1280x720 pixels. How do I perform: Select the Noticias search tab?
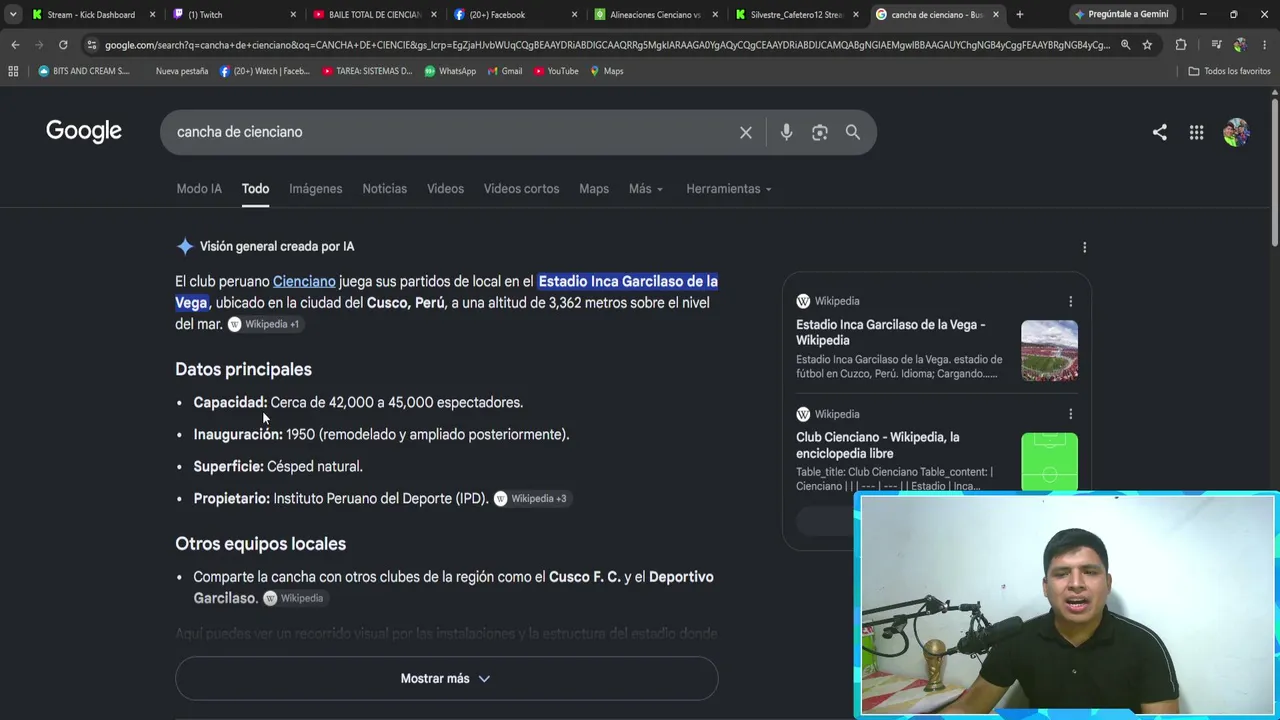[x=384, y=189]
